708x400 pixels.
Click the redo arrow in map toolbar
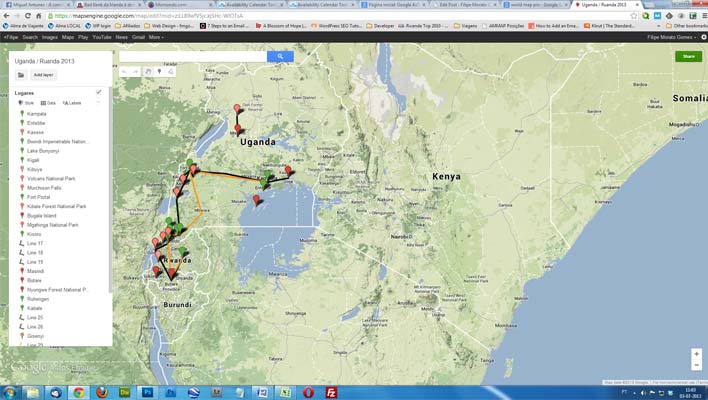(135, 72)
